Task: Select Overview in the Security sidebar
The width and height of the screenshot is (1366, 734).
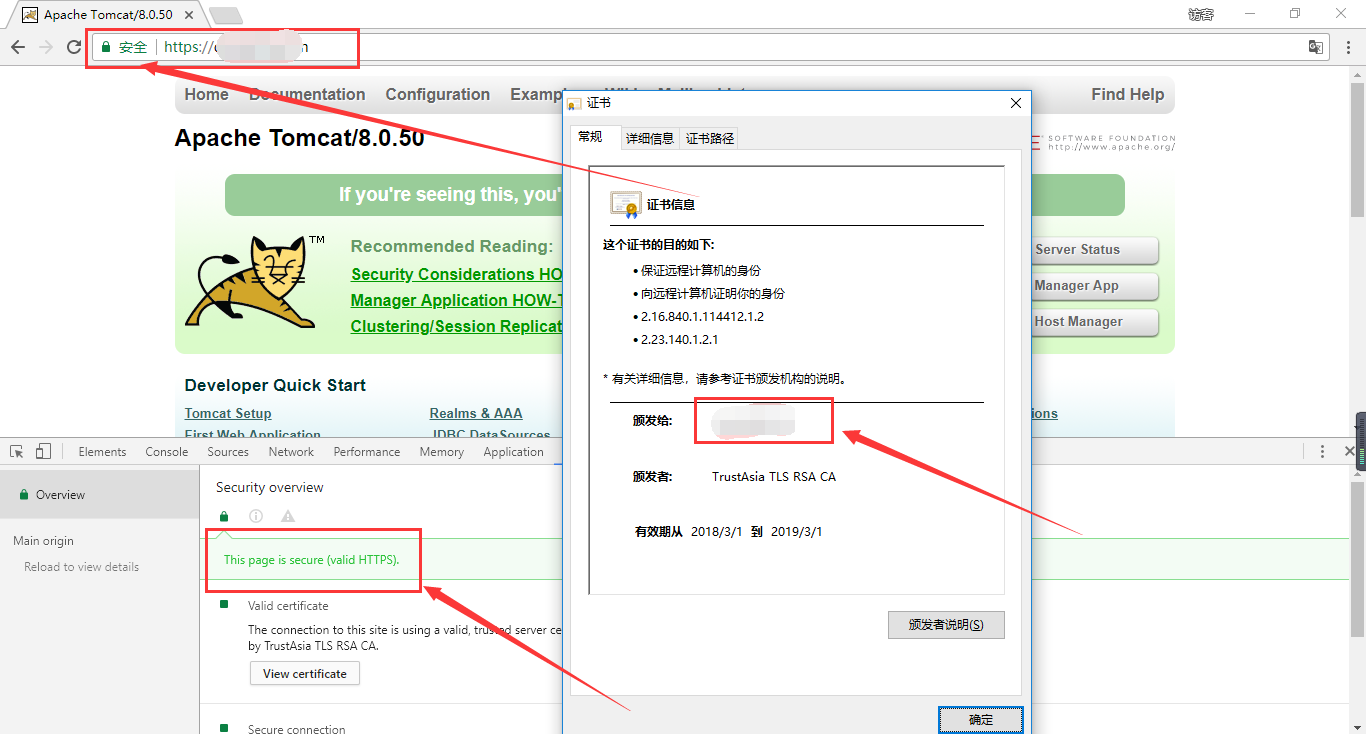Action: click(x=100, y=495)
